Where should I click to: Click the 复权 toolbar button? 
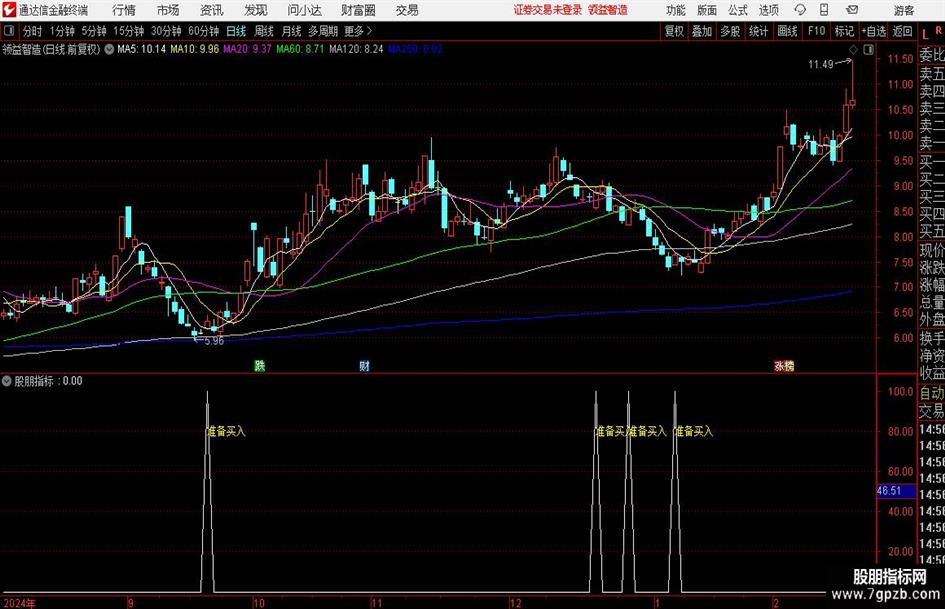pos(674,31)
